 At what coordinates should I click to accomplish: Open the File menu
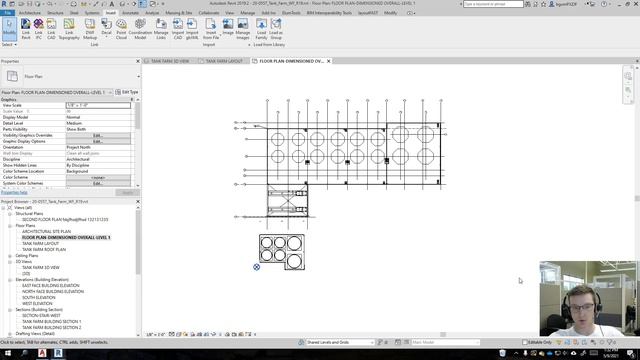pos(7,13)
